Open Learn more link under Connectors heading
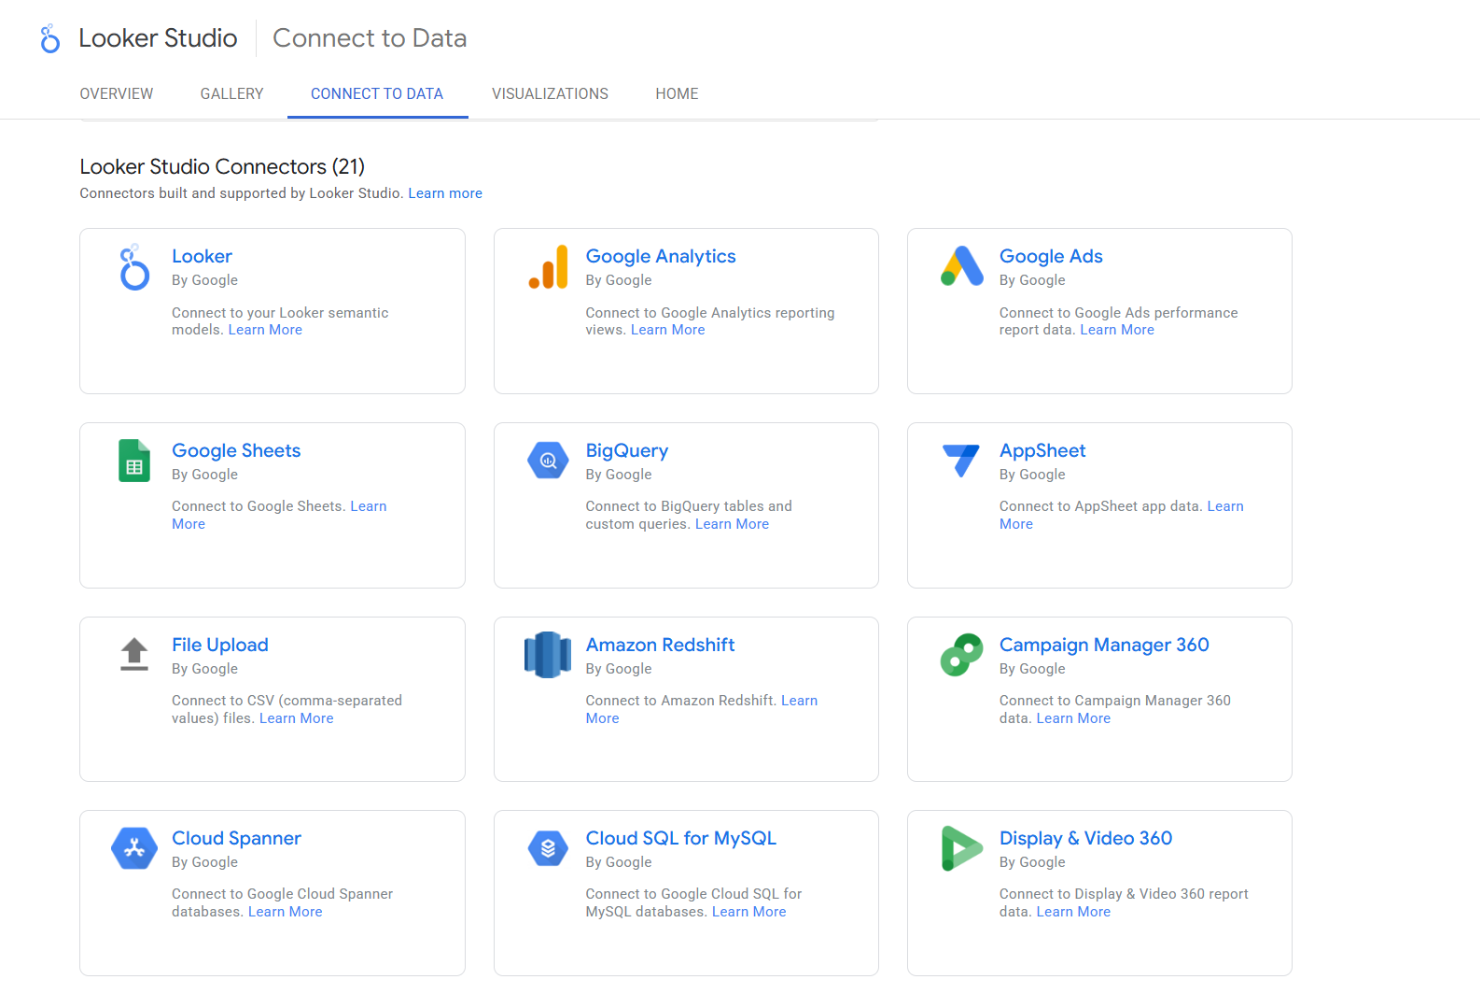 (445, 194)
